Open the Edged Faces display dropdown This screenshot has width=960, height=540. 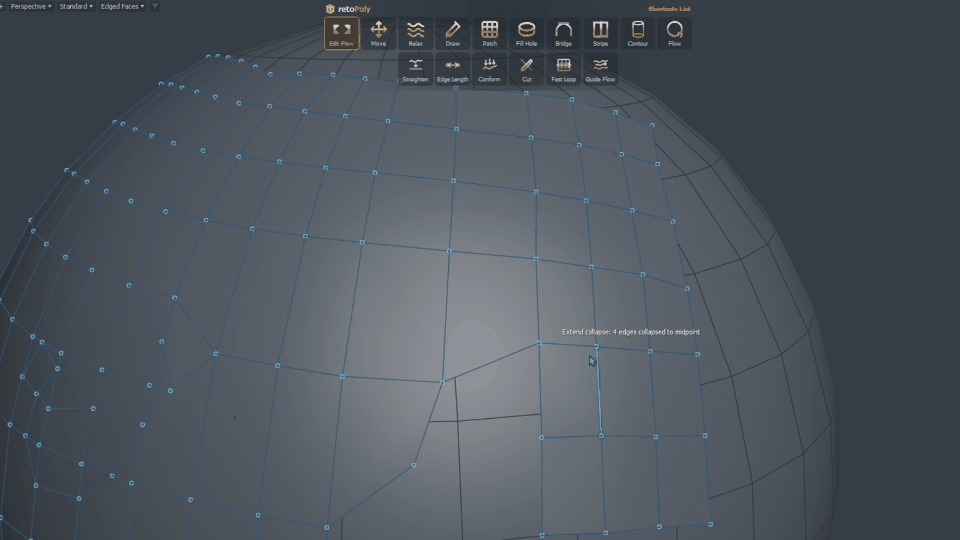click(122, 6)
